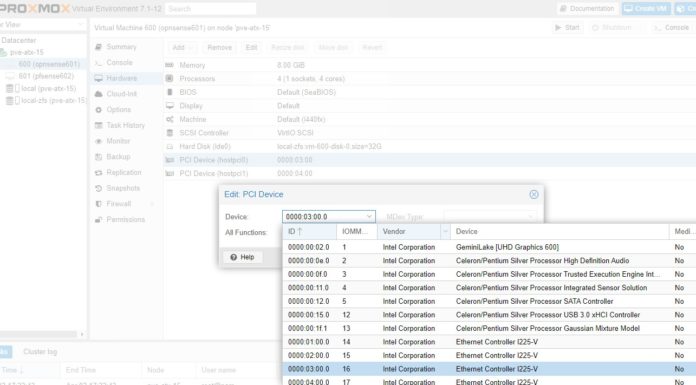The image size is (696, 385).
Task: Open the Summary section of VM 600
Action: pyautogui.click(x=121, y=47)
